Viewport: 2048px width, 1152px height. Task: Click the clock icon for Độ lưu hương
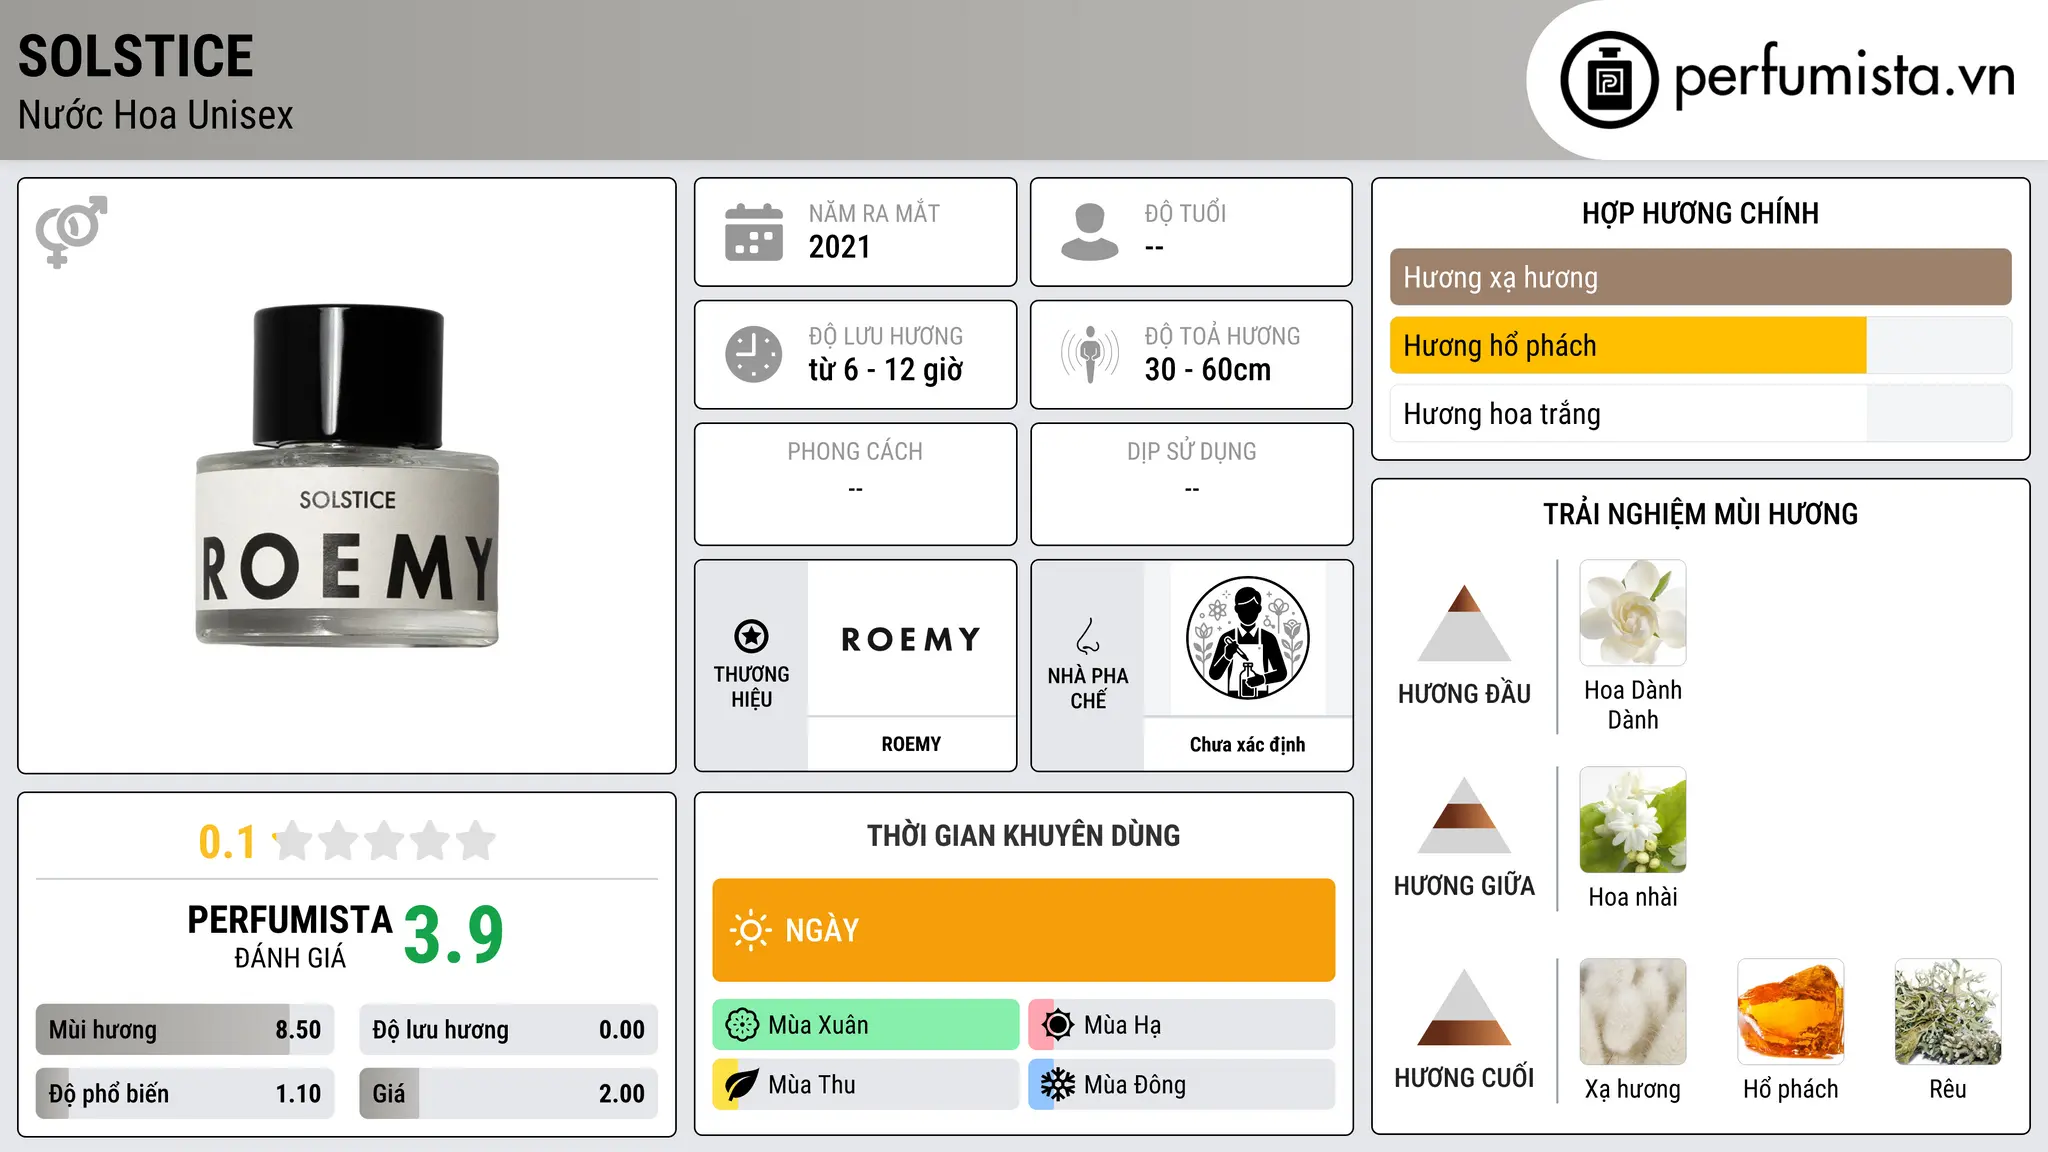[x=754, y=354]
